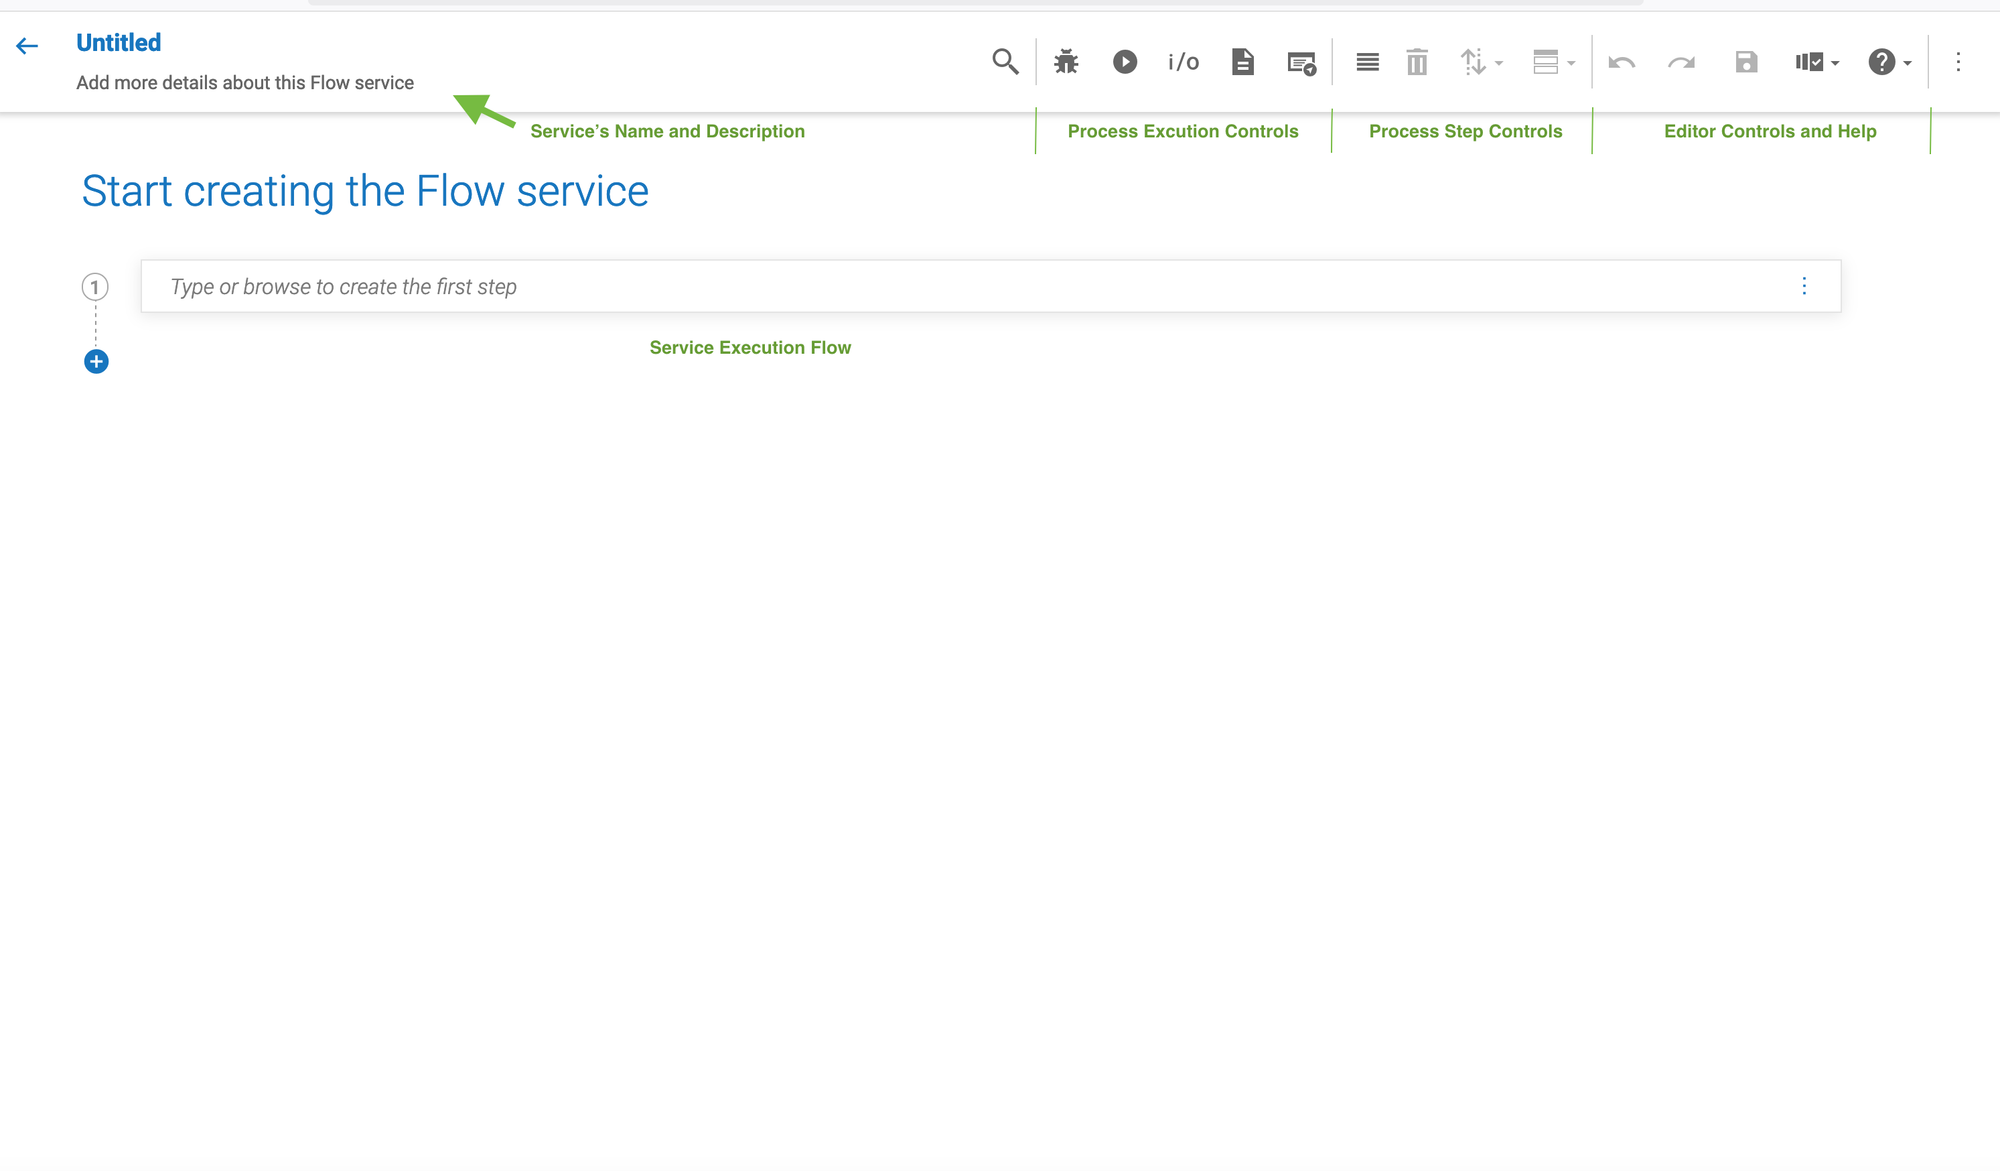Start the debug bug icon
This screenshot has height=1171, width=2000.
1066,62
